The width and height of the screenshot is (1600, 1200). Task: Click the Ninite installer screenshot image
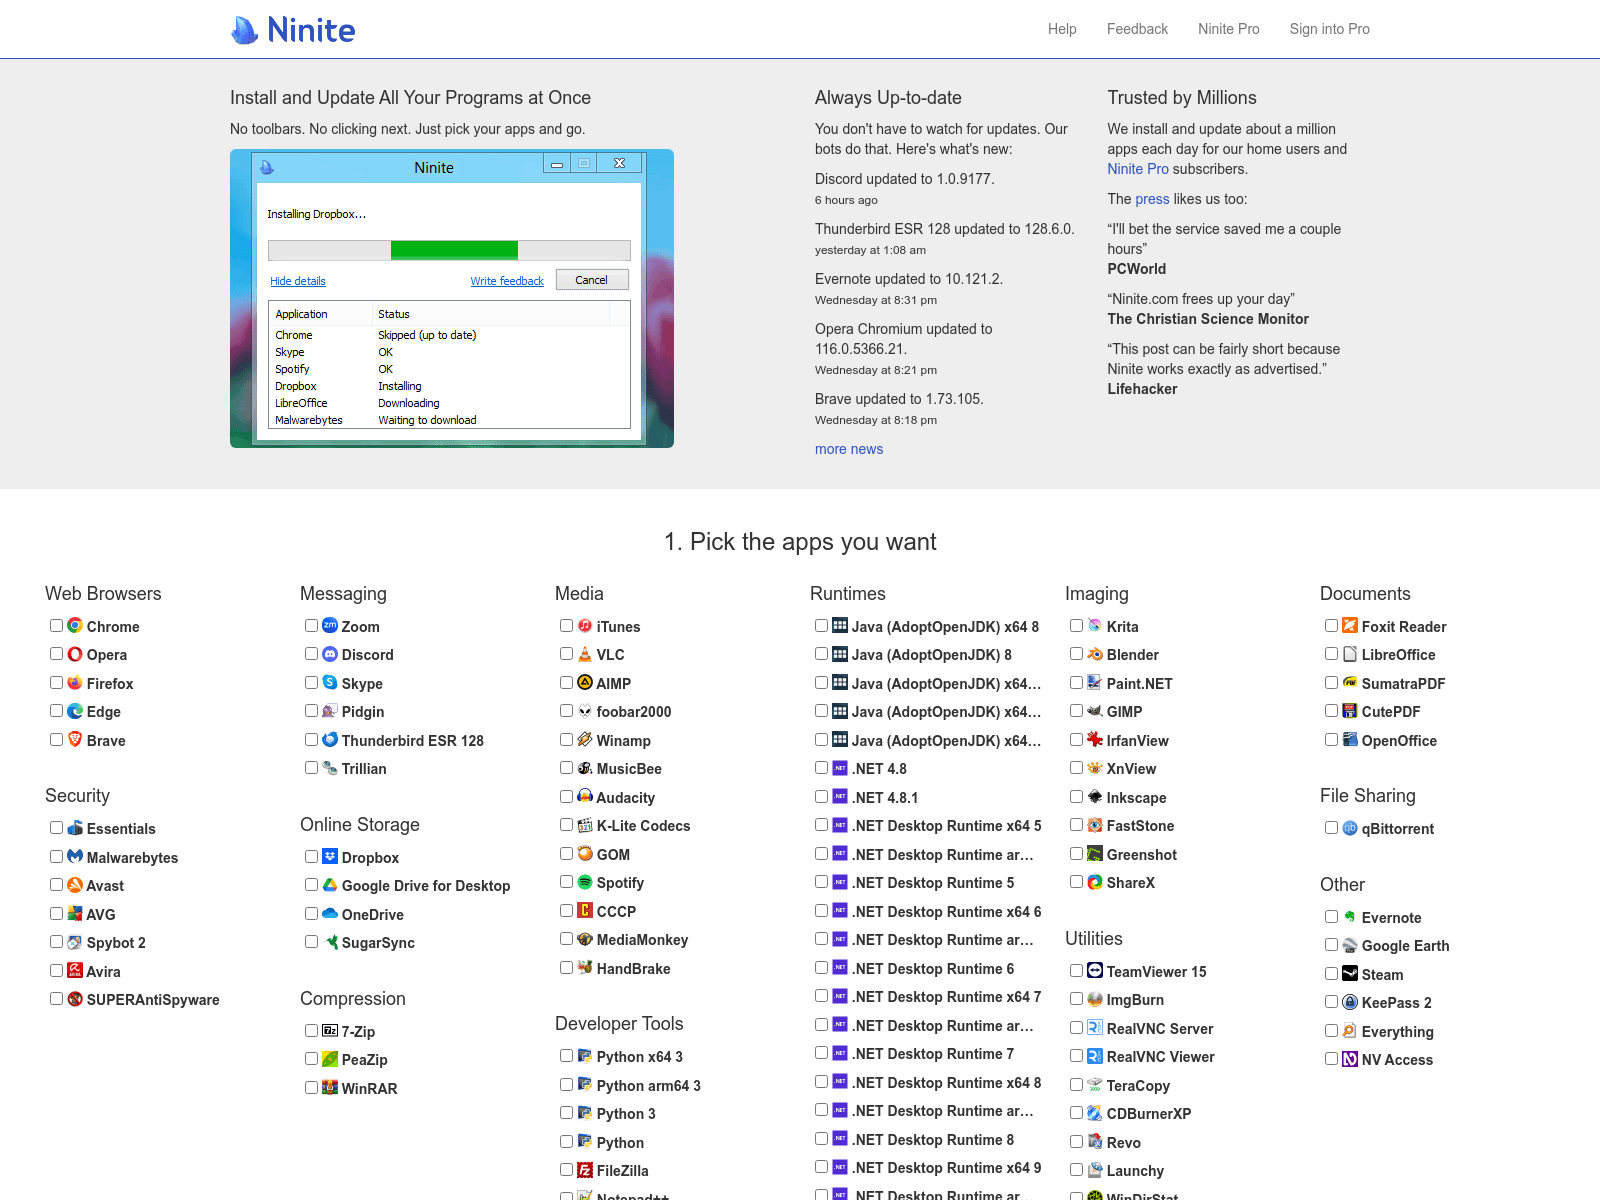[452, 298]
